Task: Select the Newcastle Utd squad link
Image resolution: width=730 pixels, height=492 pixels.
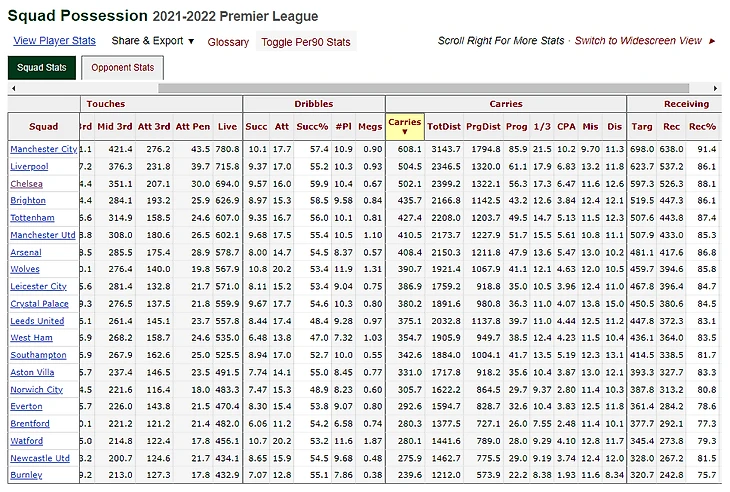Action: (40, 458)
